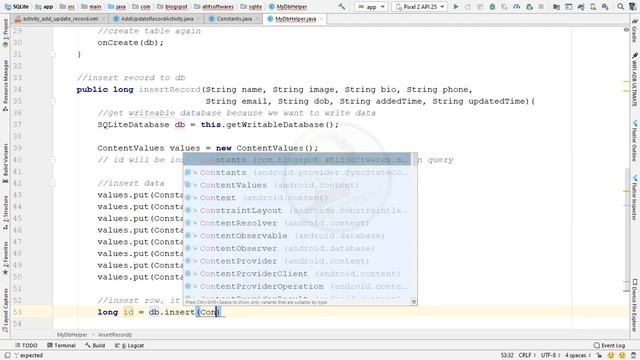Open the run configuration dropdown showing app

371,7
